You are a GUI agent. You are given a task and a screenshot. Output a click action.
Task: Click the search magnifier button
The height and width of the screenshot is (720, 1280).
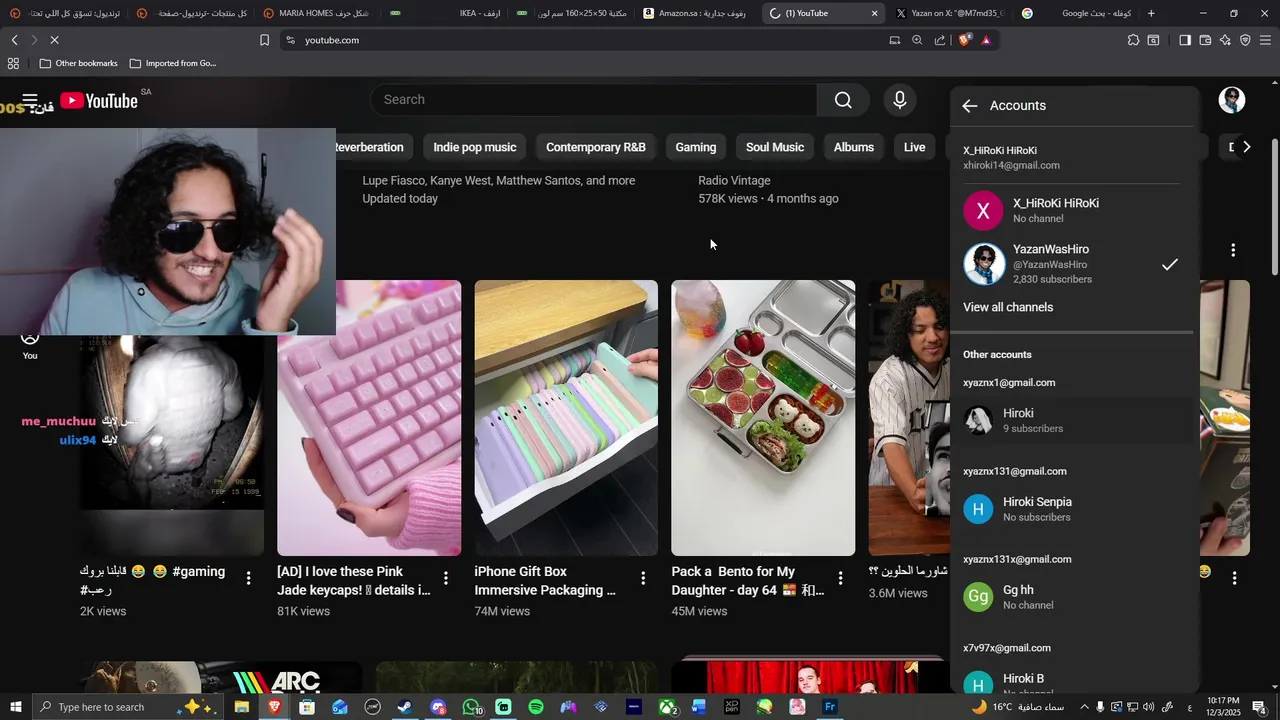coord(843,100)
